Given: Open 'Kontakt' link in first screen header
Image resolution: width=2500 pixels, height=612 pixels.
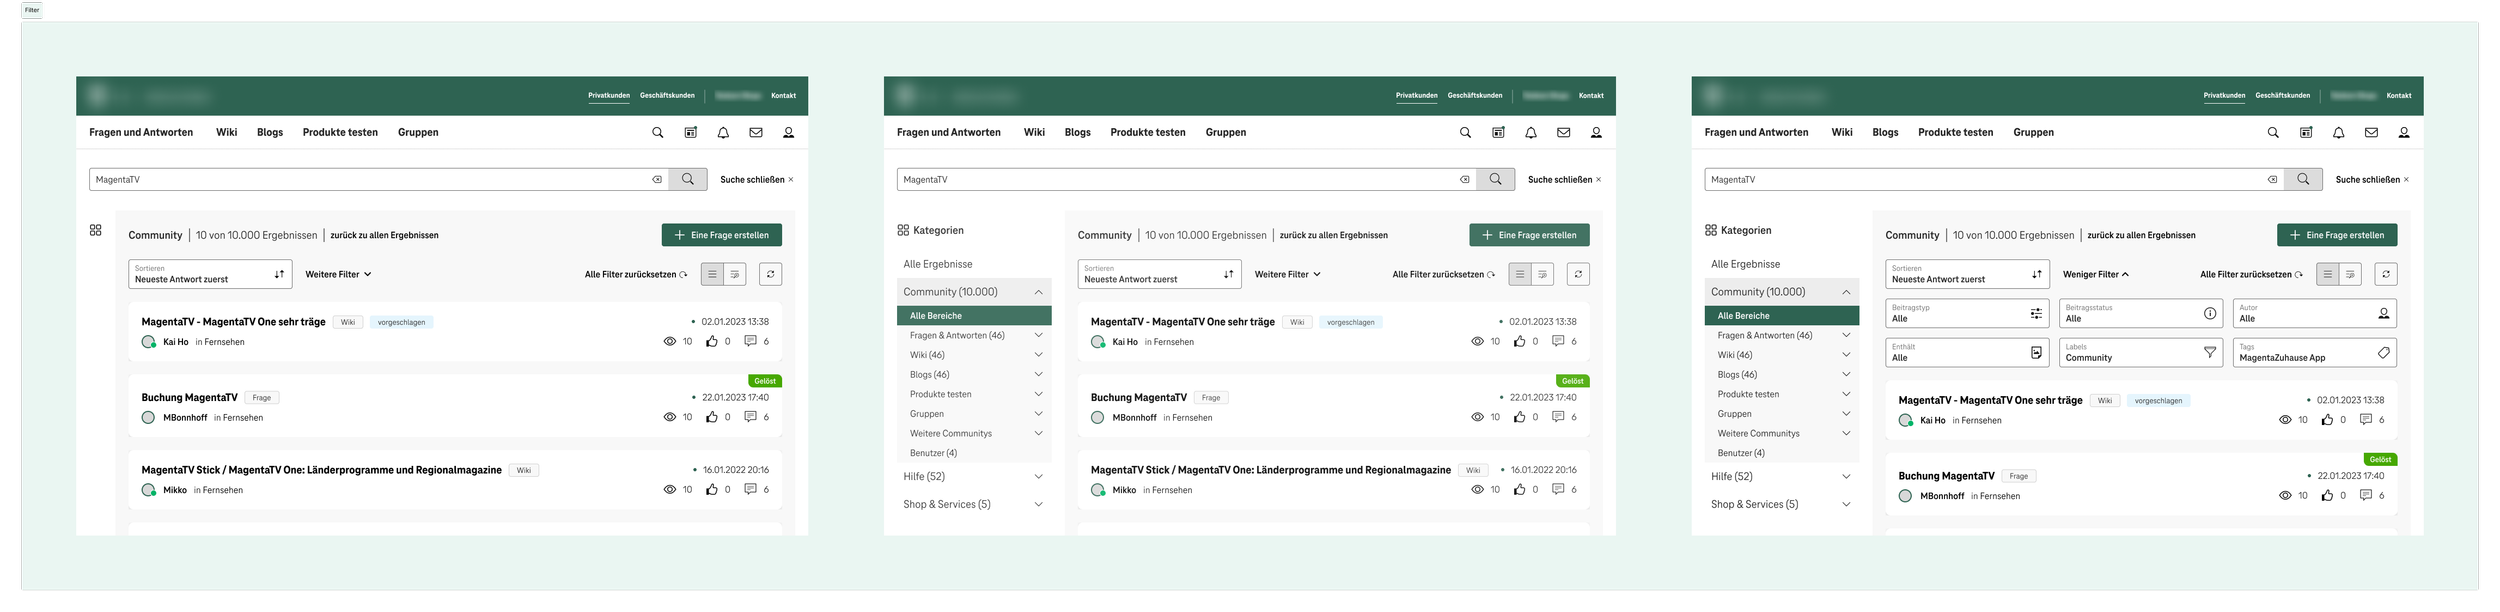Looking at the screenshot, I should [x=784, y=96].
